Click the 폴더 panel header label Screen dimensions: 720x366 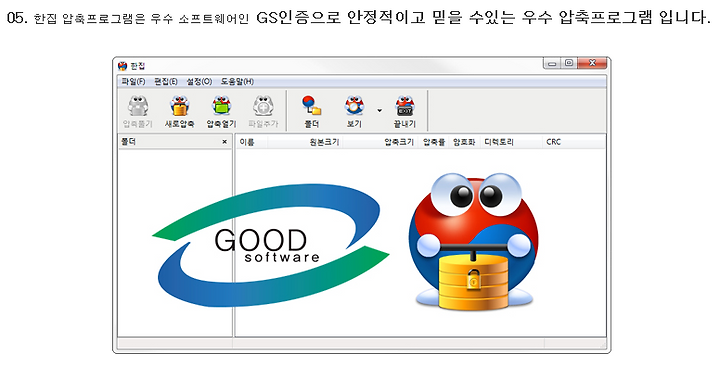[x=129, y=142]
